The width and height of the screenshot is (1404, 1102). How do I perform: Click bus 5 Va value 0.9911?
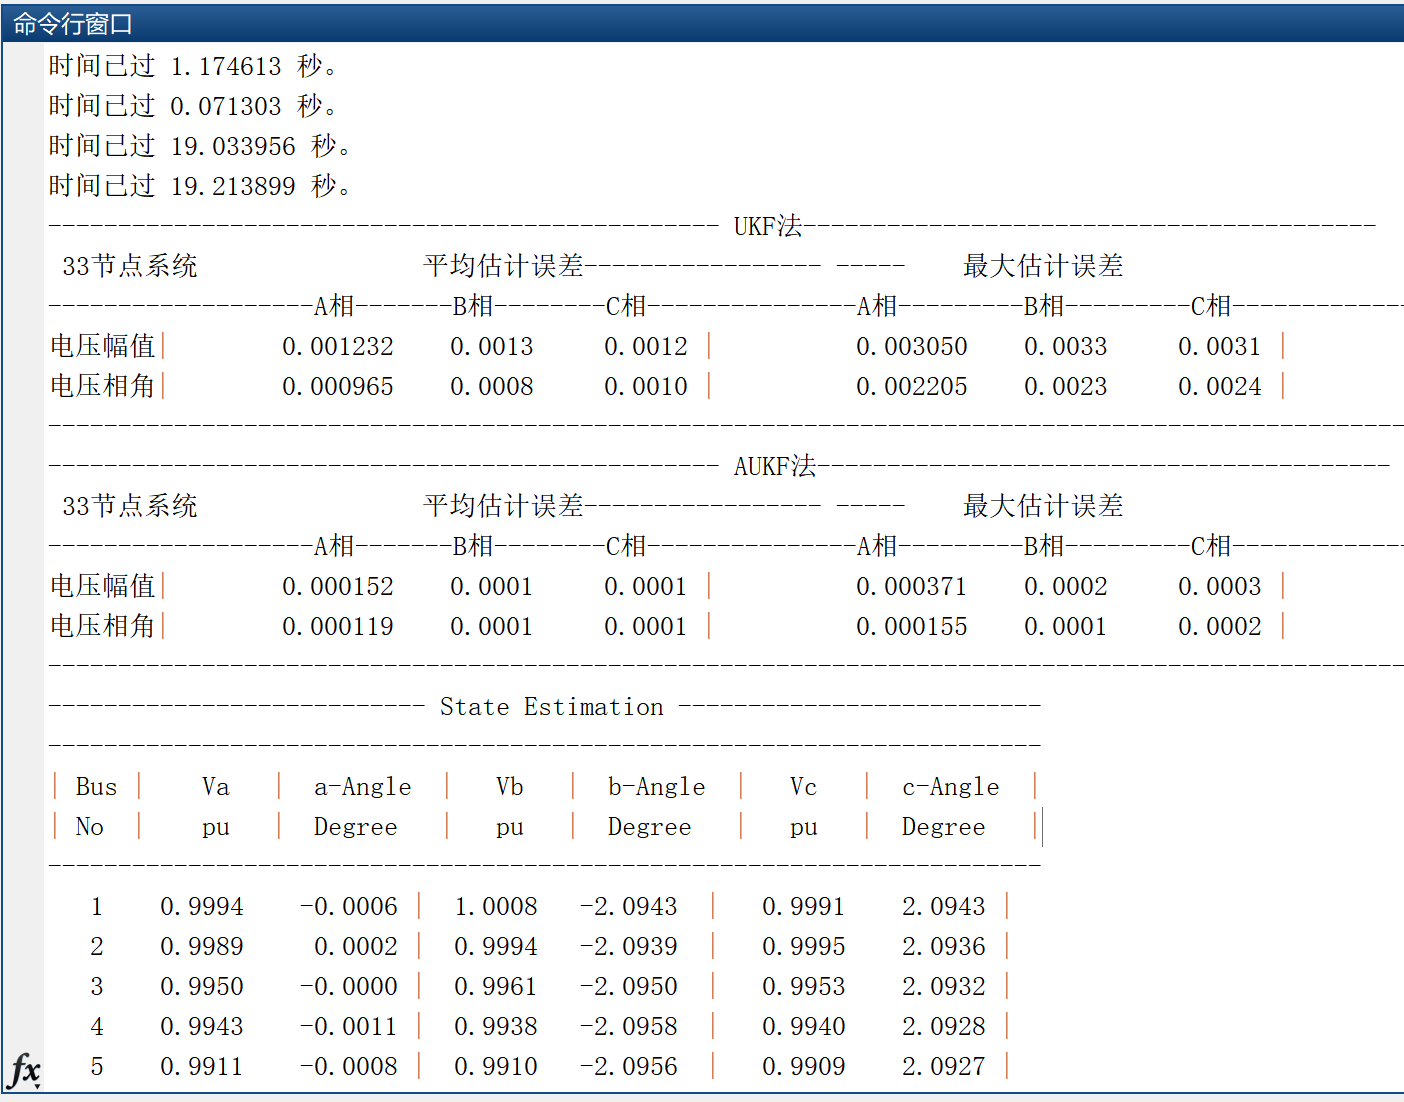pyautogui.click(x=202, y=1067)
